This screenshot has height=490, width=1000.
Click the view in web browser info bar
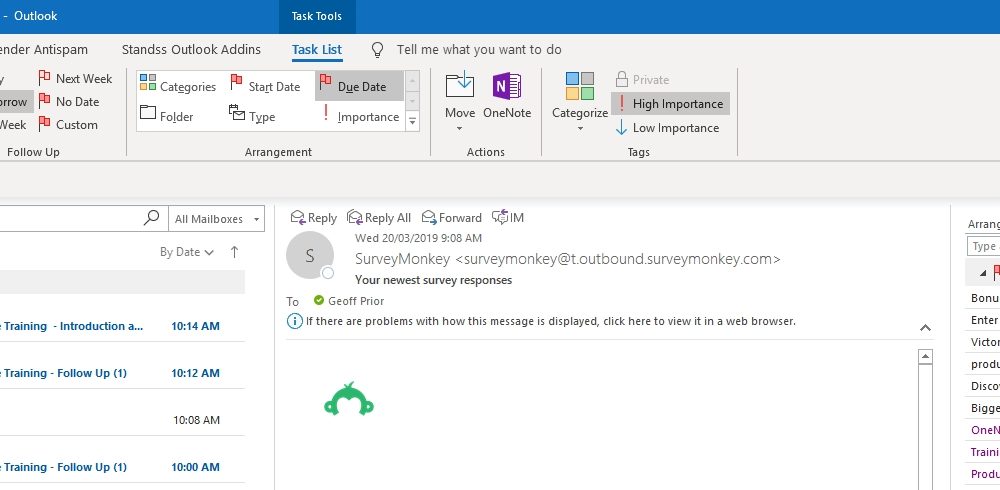(x=550, y=321)
